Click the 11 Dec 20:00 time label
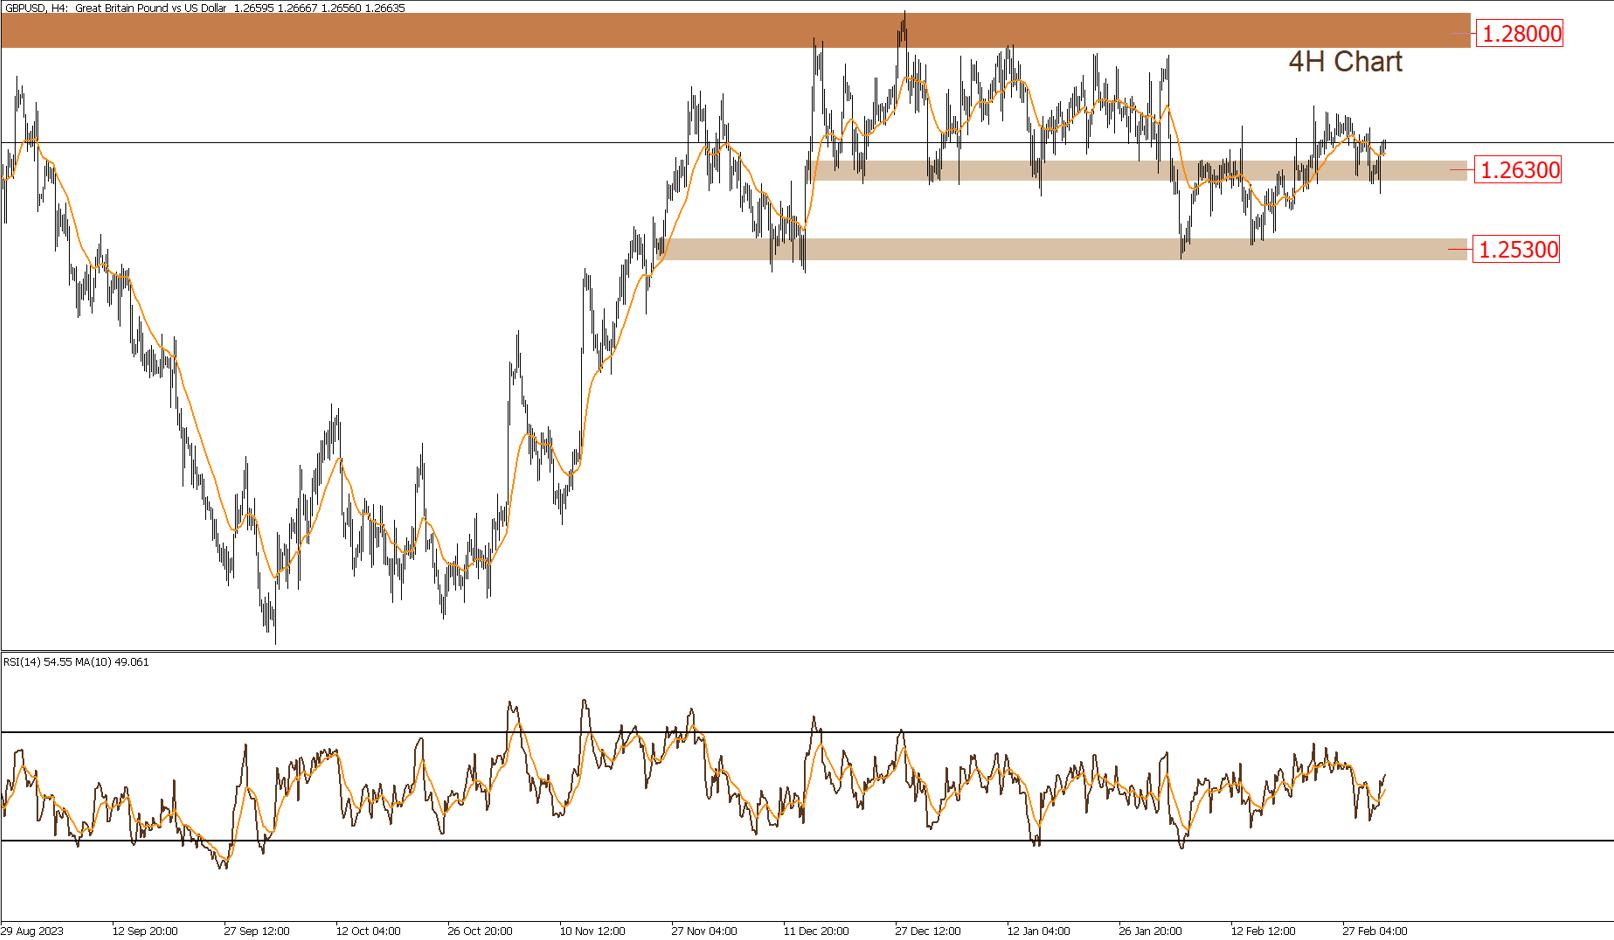This screenshot has width=1614, height=940. click(816, 931)
